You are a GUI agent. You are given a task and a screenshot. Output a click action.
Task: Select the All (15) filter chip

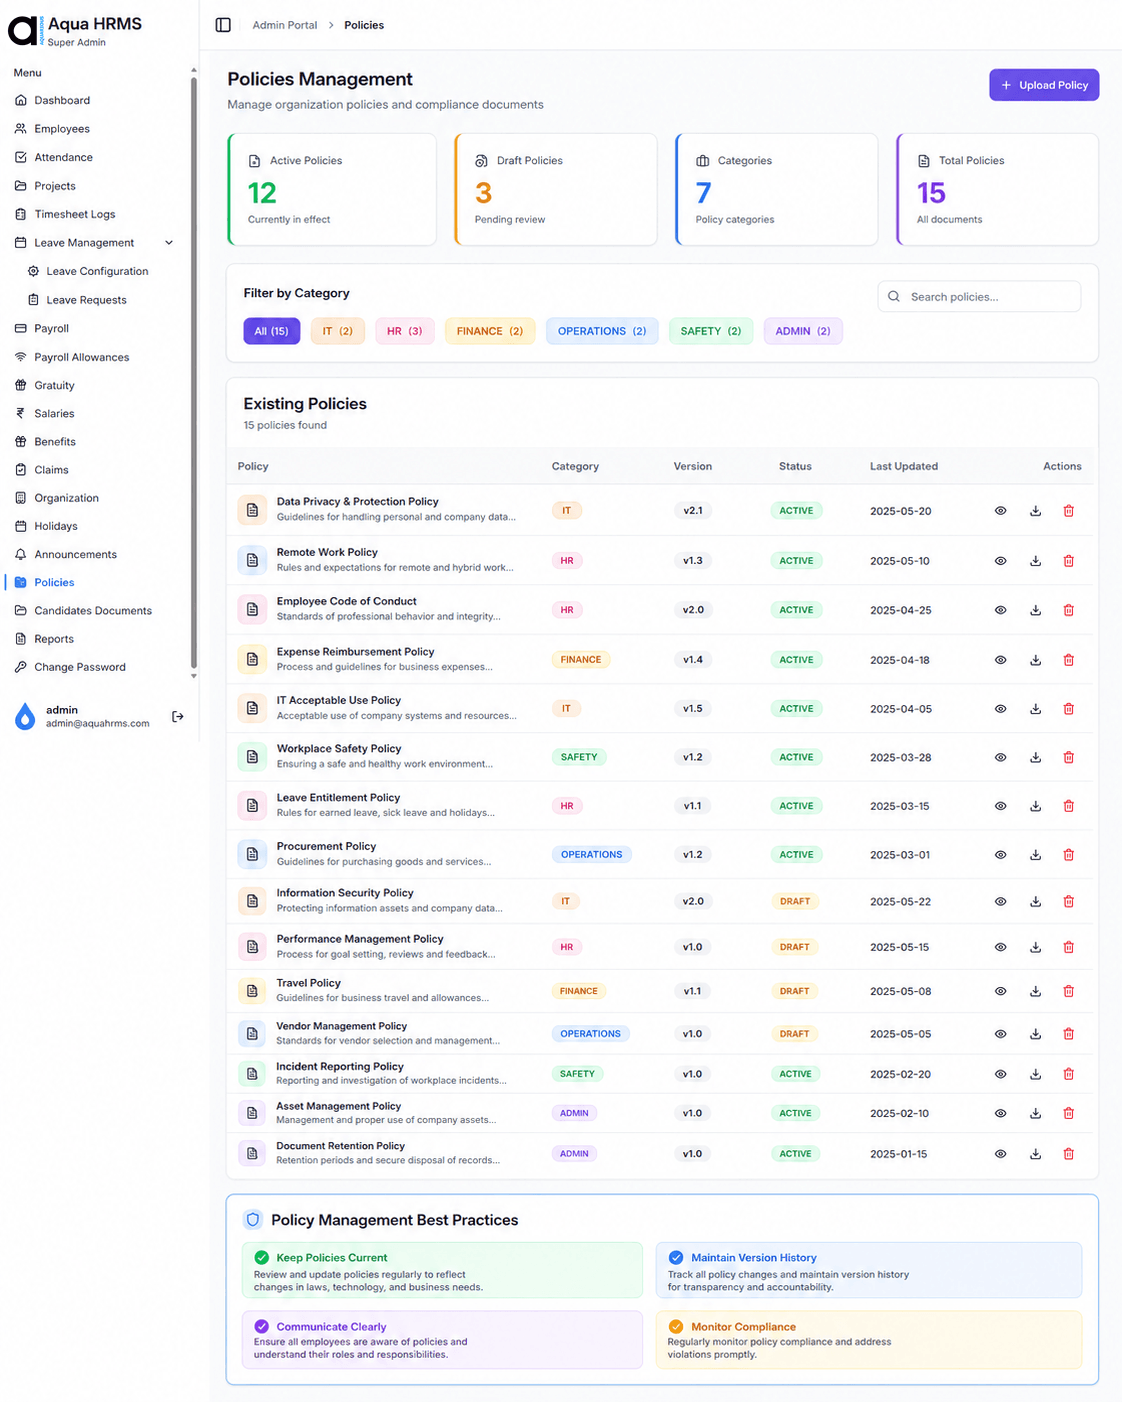click(x=272, y=331)
